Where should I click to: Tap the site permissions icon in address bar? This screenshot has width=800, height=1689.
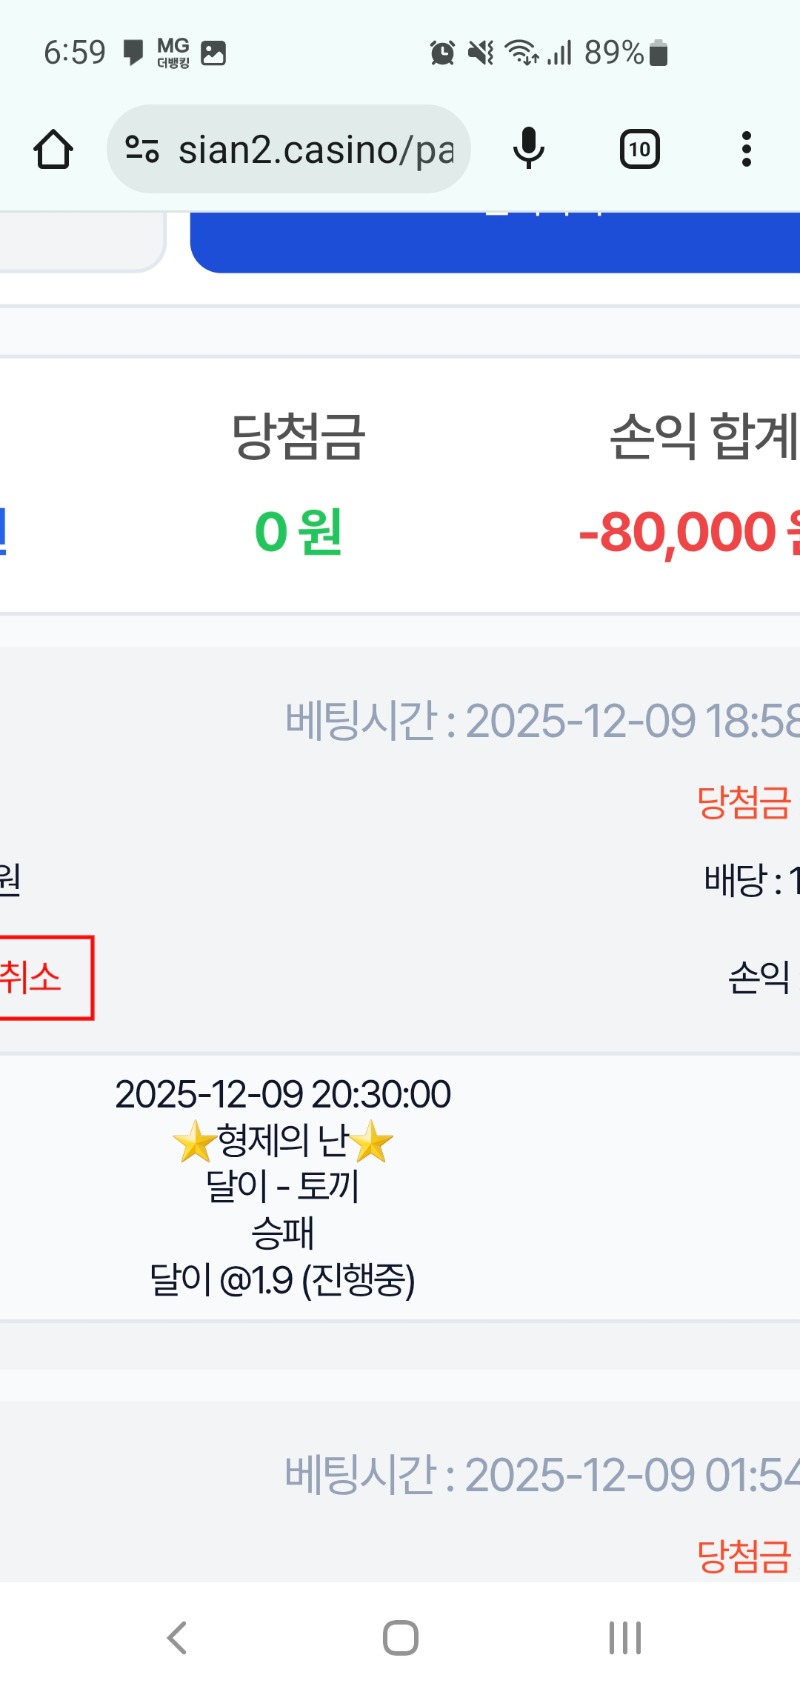(142, 148)
